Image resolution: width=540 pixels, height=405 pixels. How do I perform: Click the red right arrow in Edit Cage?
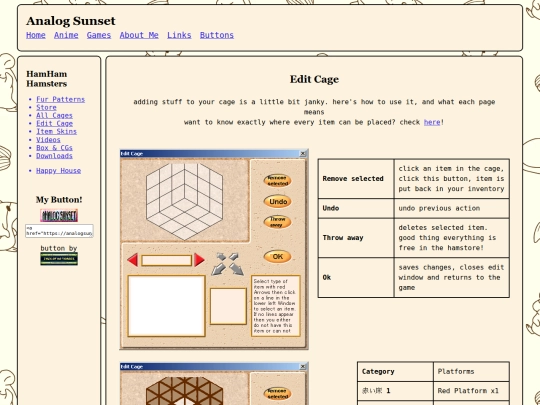coord(199,260)
